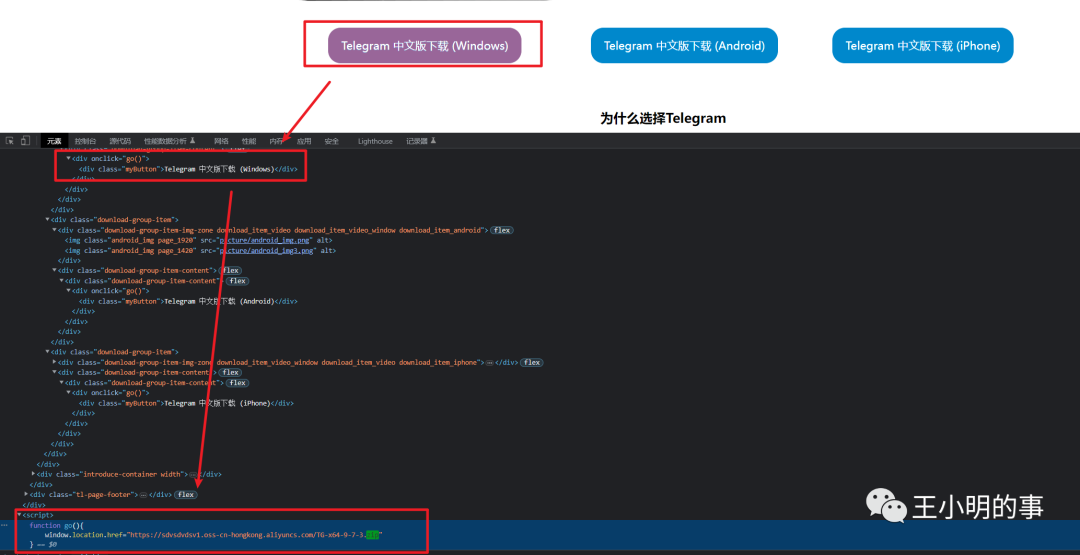Viewport: 1080px width, 555px height.
Task: Collapse the onclick div wrapping the Android button
Action: click(68, 291)
